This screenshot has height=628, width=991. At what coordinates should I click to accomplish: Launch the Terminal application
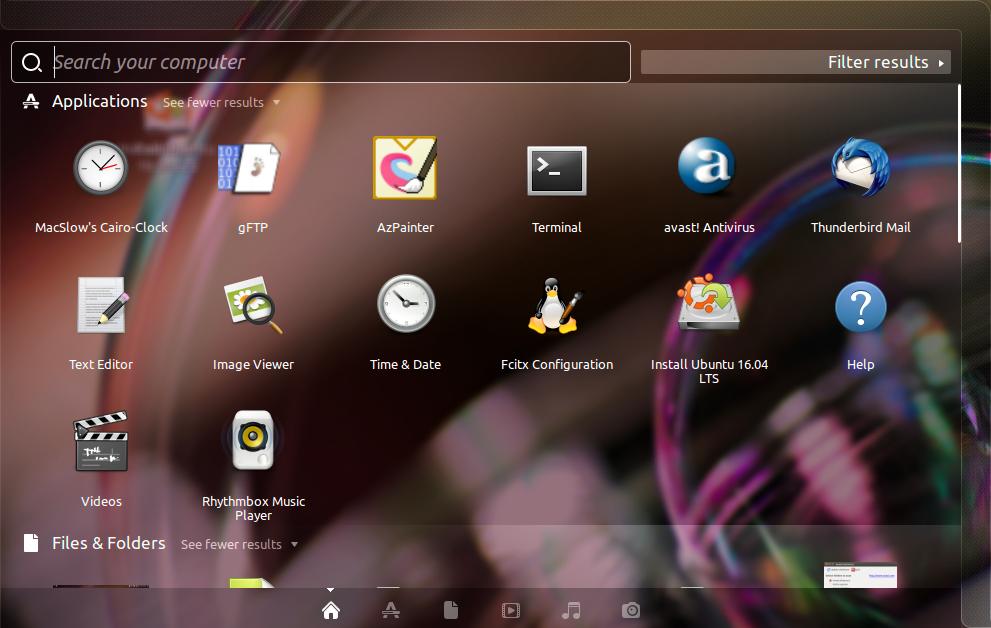(557, 171)
